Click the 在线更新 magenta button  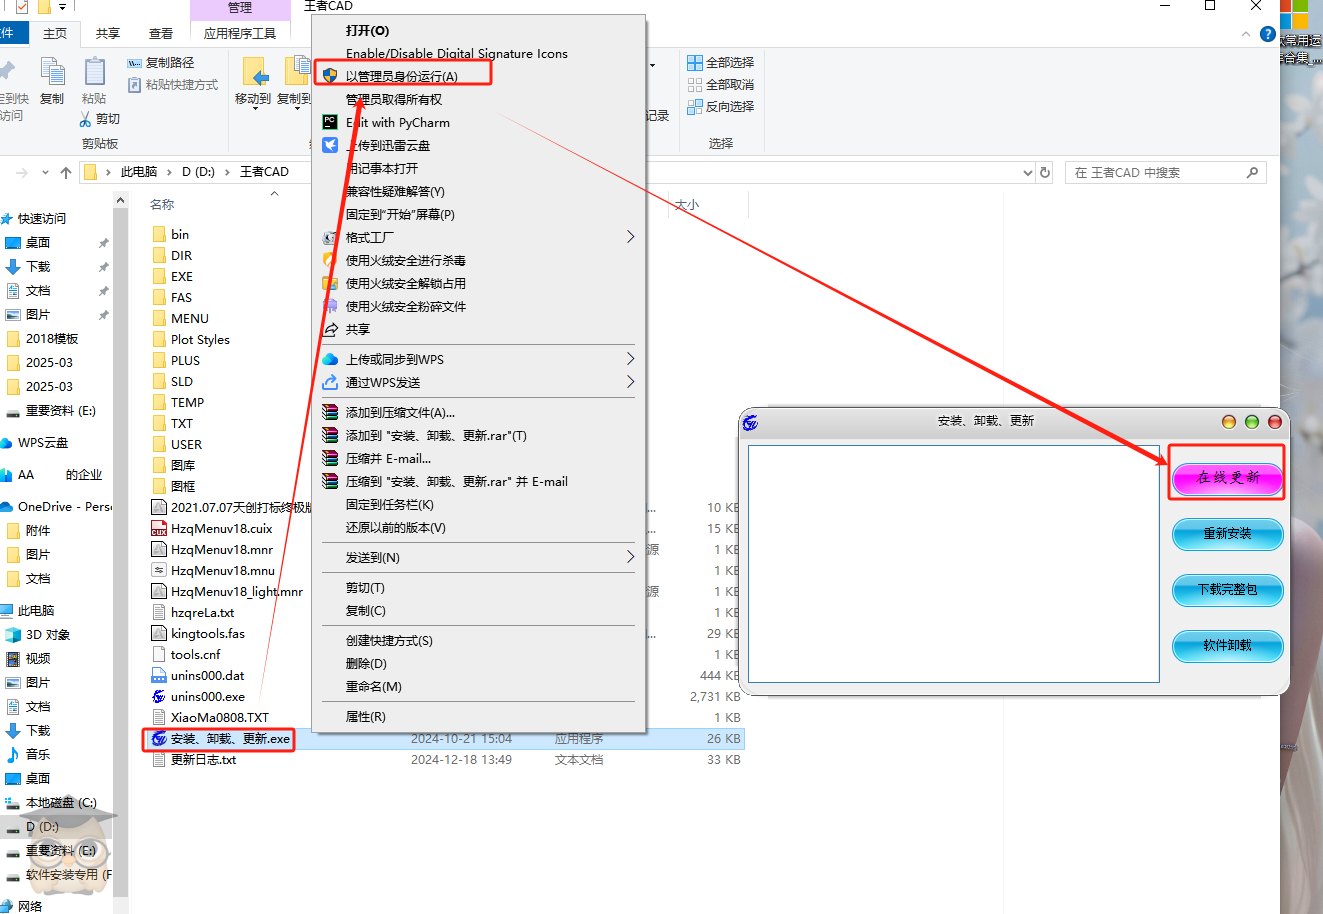[1227, 477]
